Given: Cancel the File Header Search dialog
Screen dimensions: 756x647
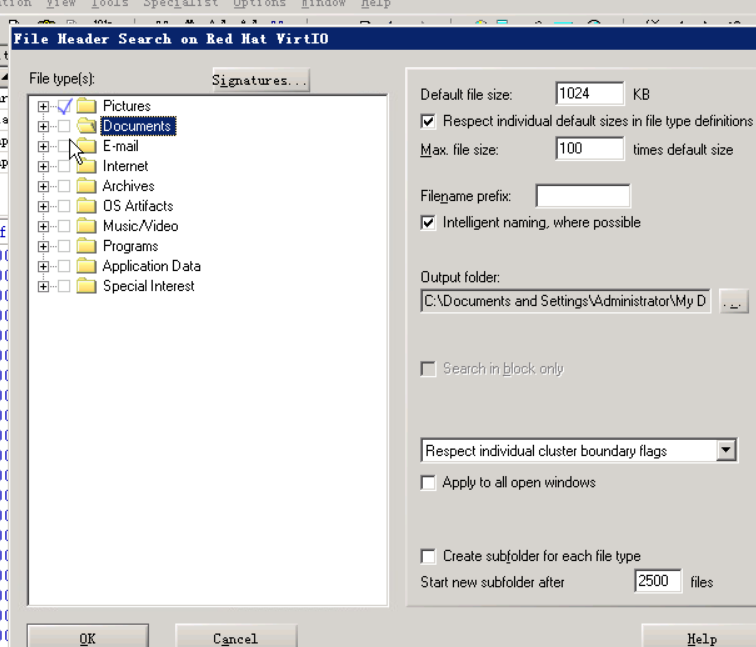Looking at the screenshot, I should pos(235,638).
